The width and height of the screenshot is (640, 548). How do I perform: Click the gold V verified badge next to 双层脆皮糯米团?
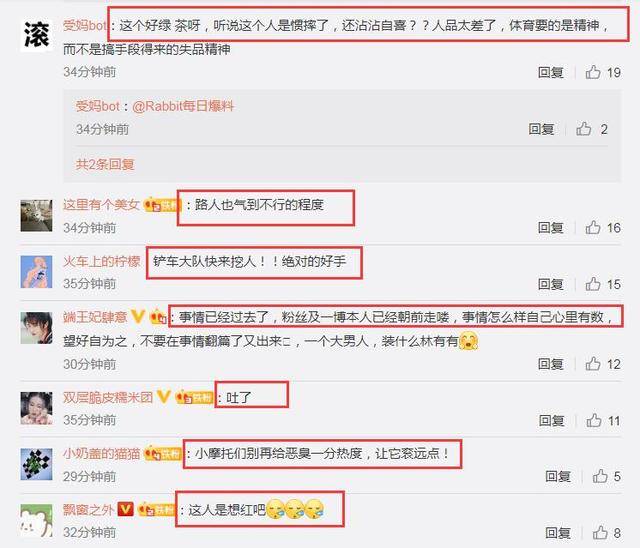click(164, 397)
